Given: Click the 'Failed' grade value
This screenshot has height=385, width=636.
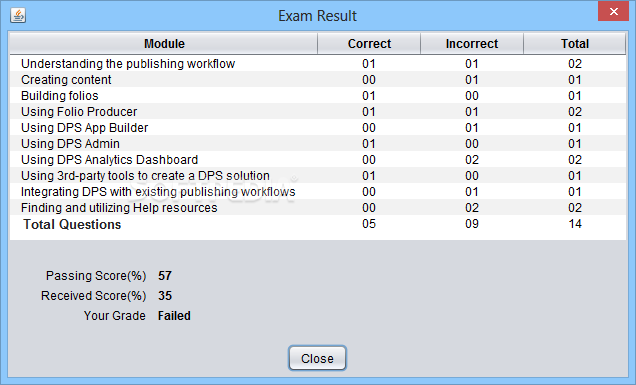Looking at the screenshot, I should [x=174, y=316].
